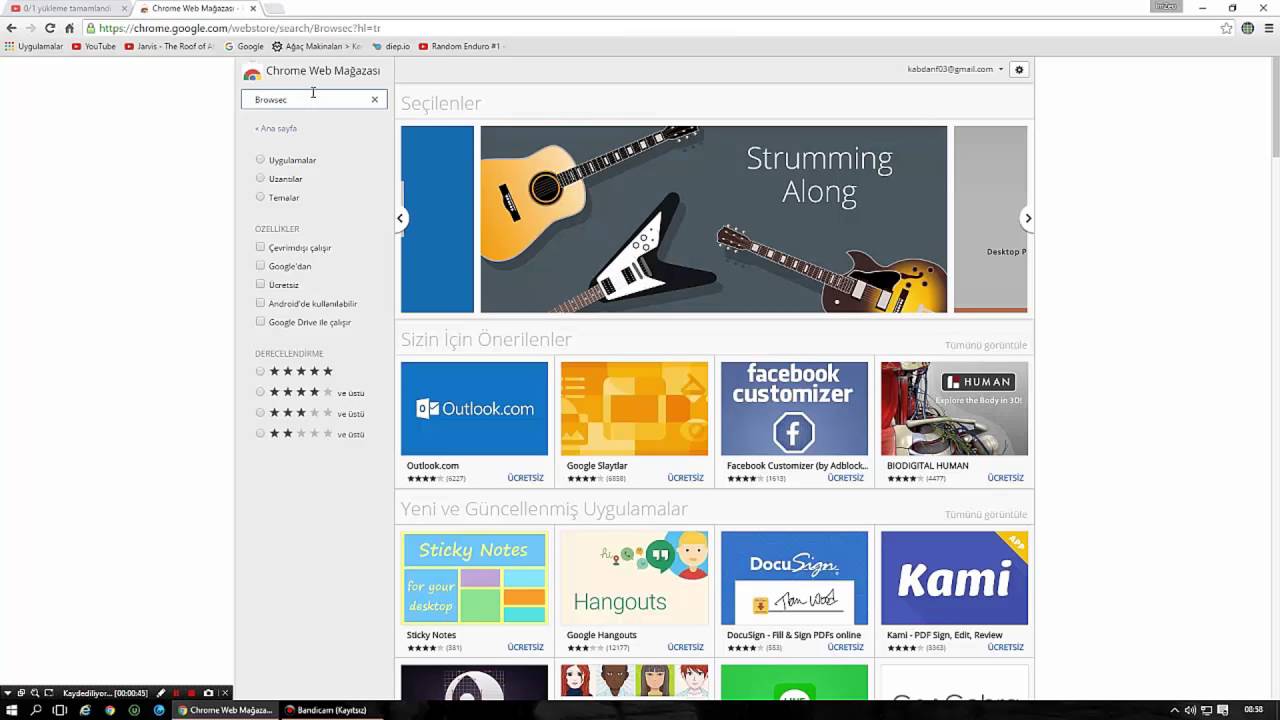Check Android'de kullanılabilir checkbox
This screenshot has height=720, width=1280.
(260, 303)
